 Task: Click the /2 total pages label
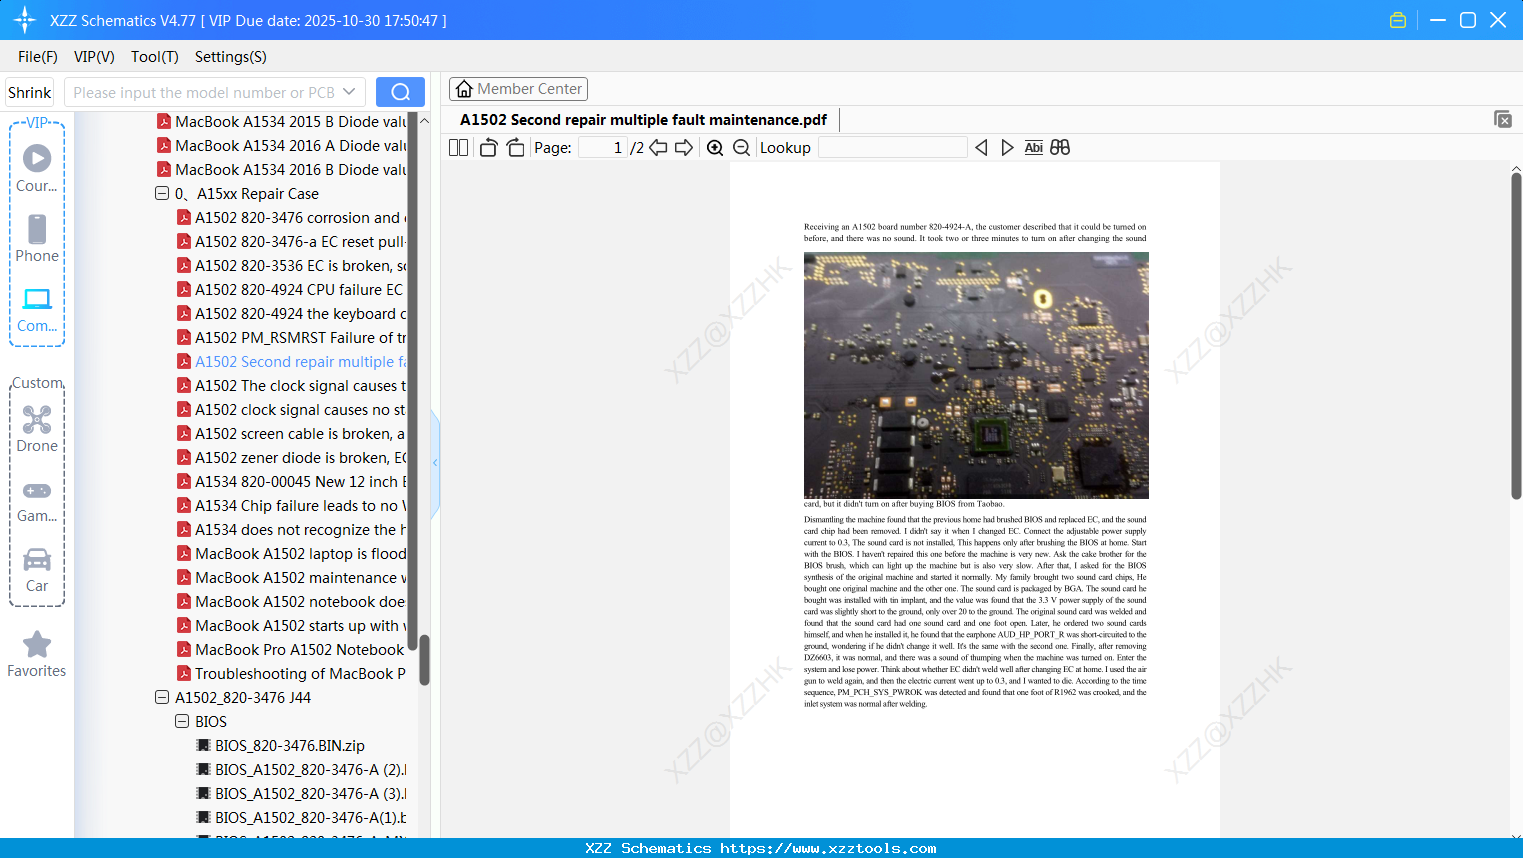[637, 148]
